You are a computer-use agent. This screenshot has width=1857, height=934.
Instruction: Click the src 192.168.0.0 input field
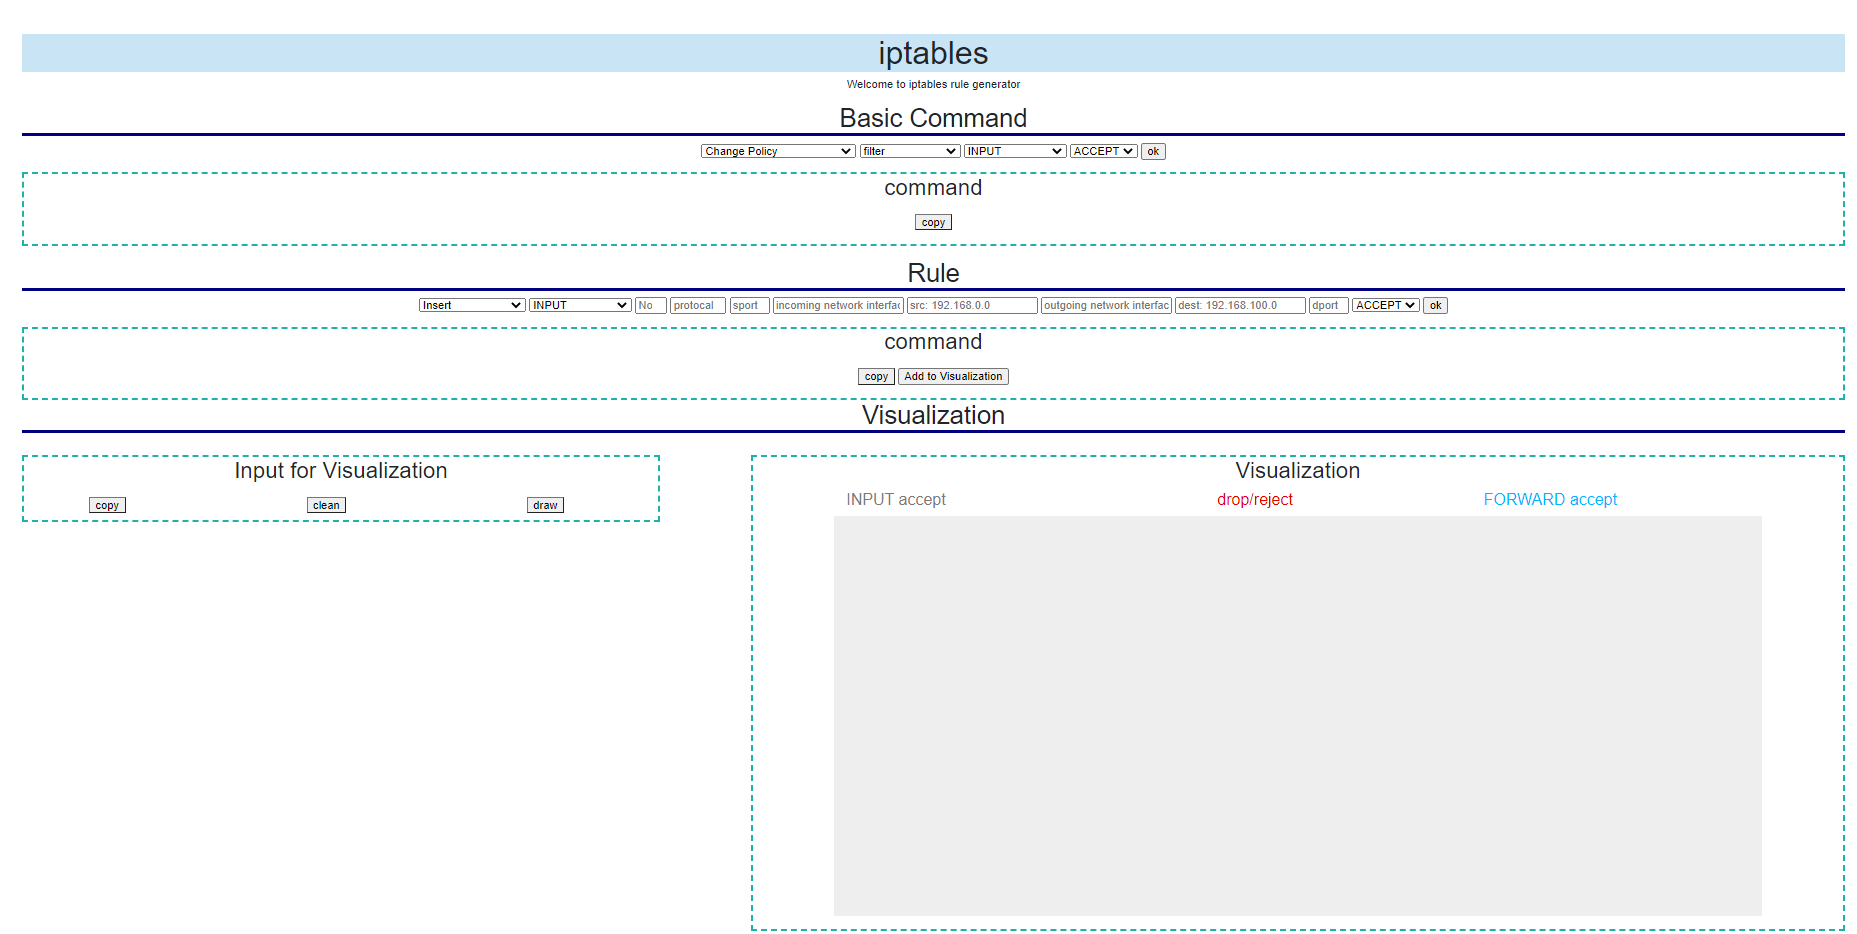971,305
